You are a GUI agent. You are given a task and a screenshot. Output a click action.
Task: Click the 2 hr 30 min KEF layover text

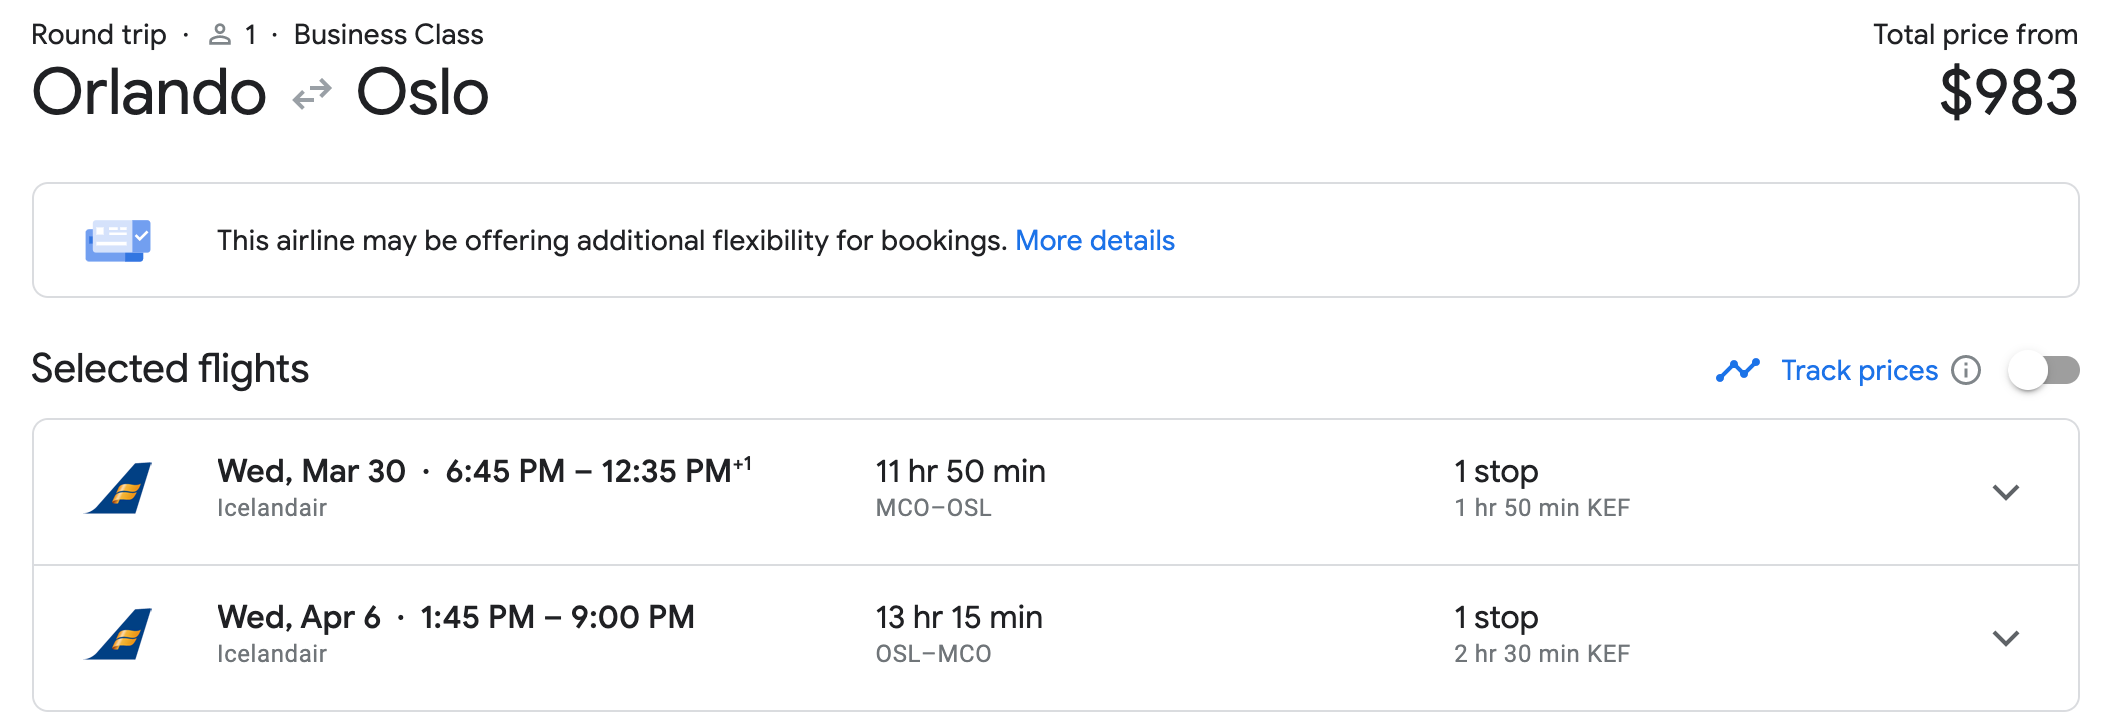1542,654
